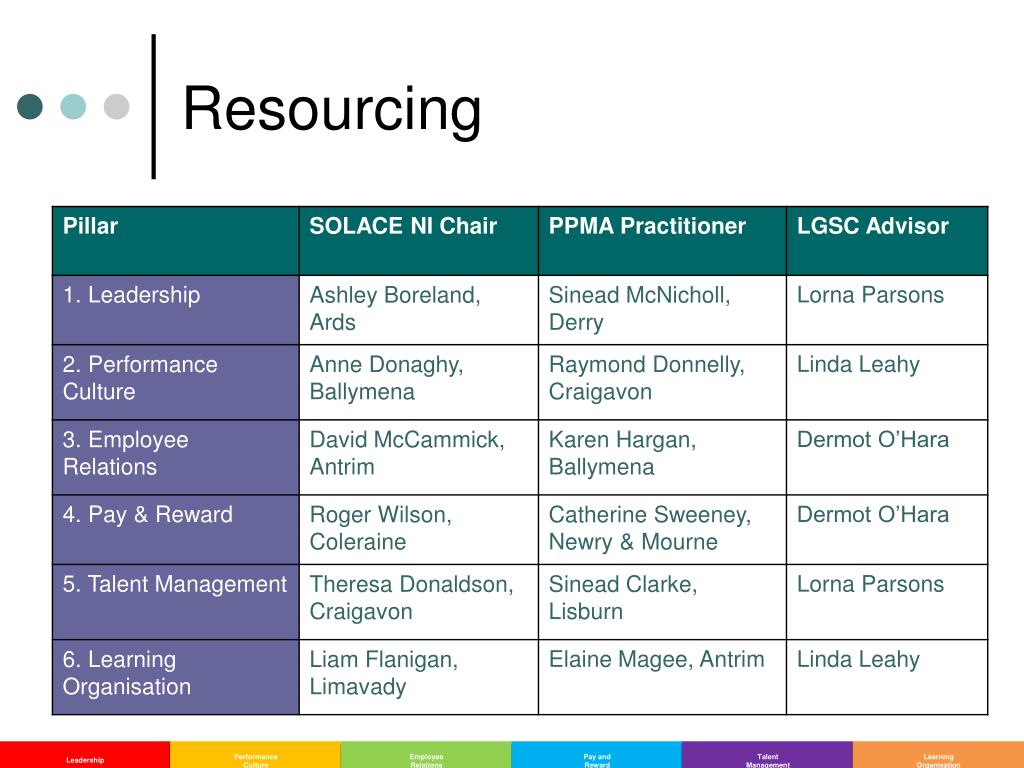
Task: Select the 'Anne Donaghy, Ballymena' cell
Action: (419, 382)
